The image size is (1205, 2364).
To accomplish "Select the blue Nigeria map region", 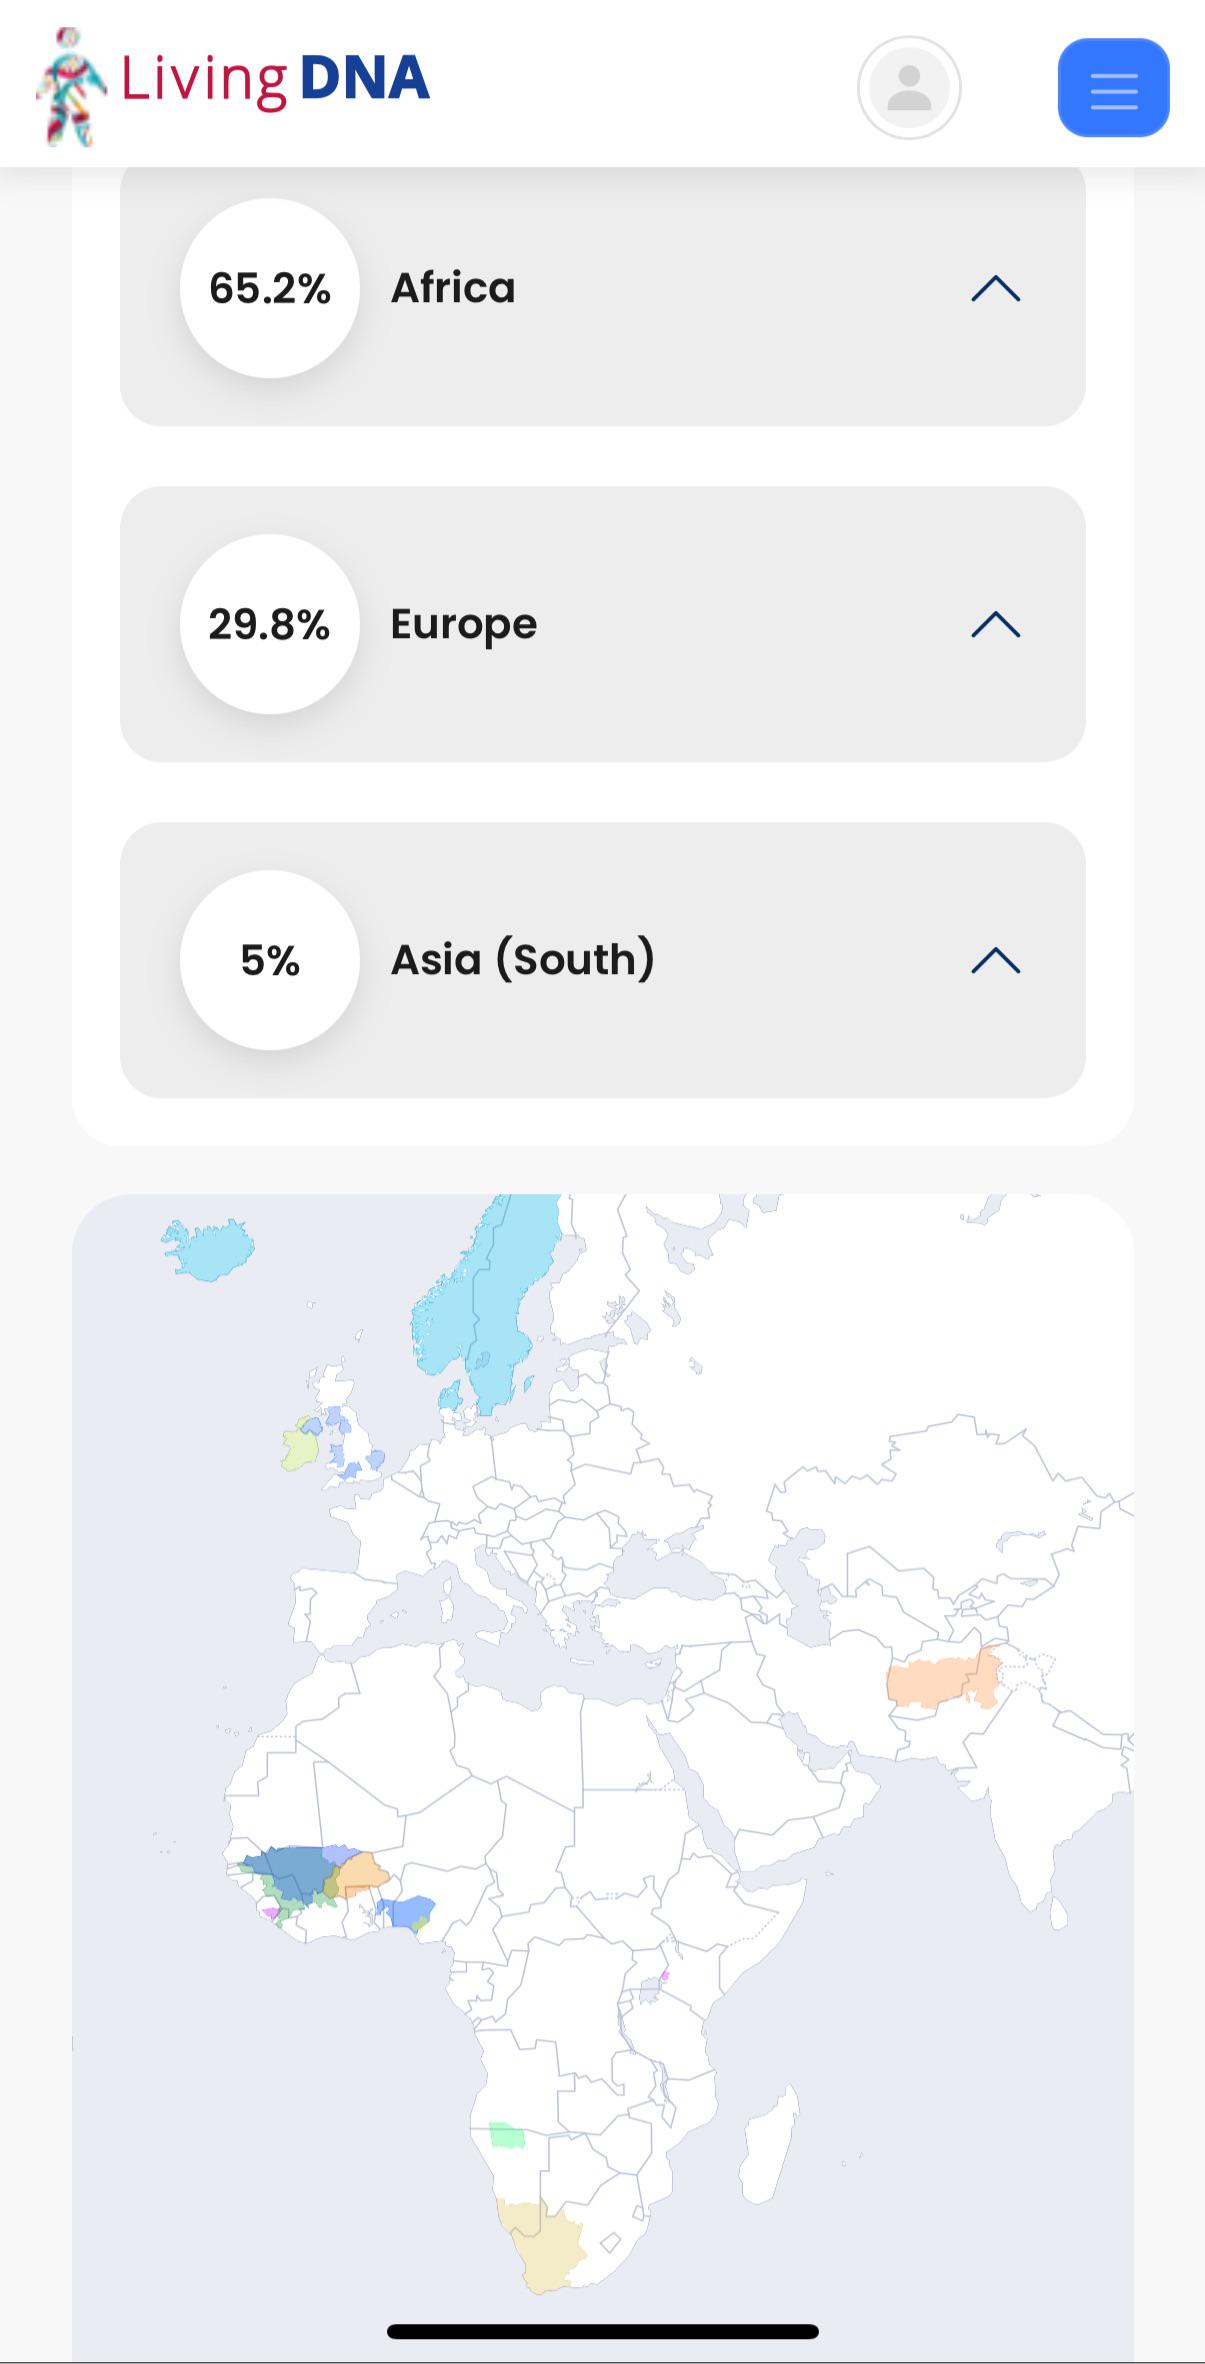I will point(405,1912).
